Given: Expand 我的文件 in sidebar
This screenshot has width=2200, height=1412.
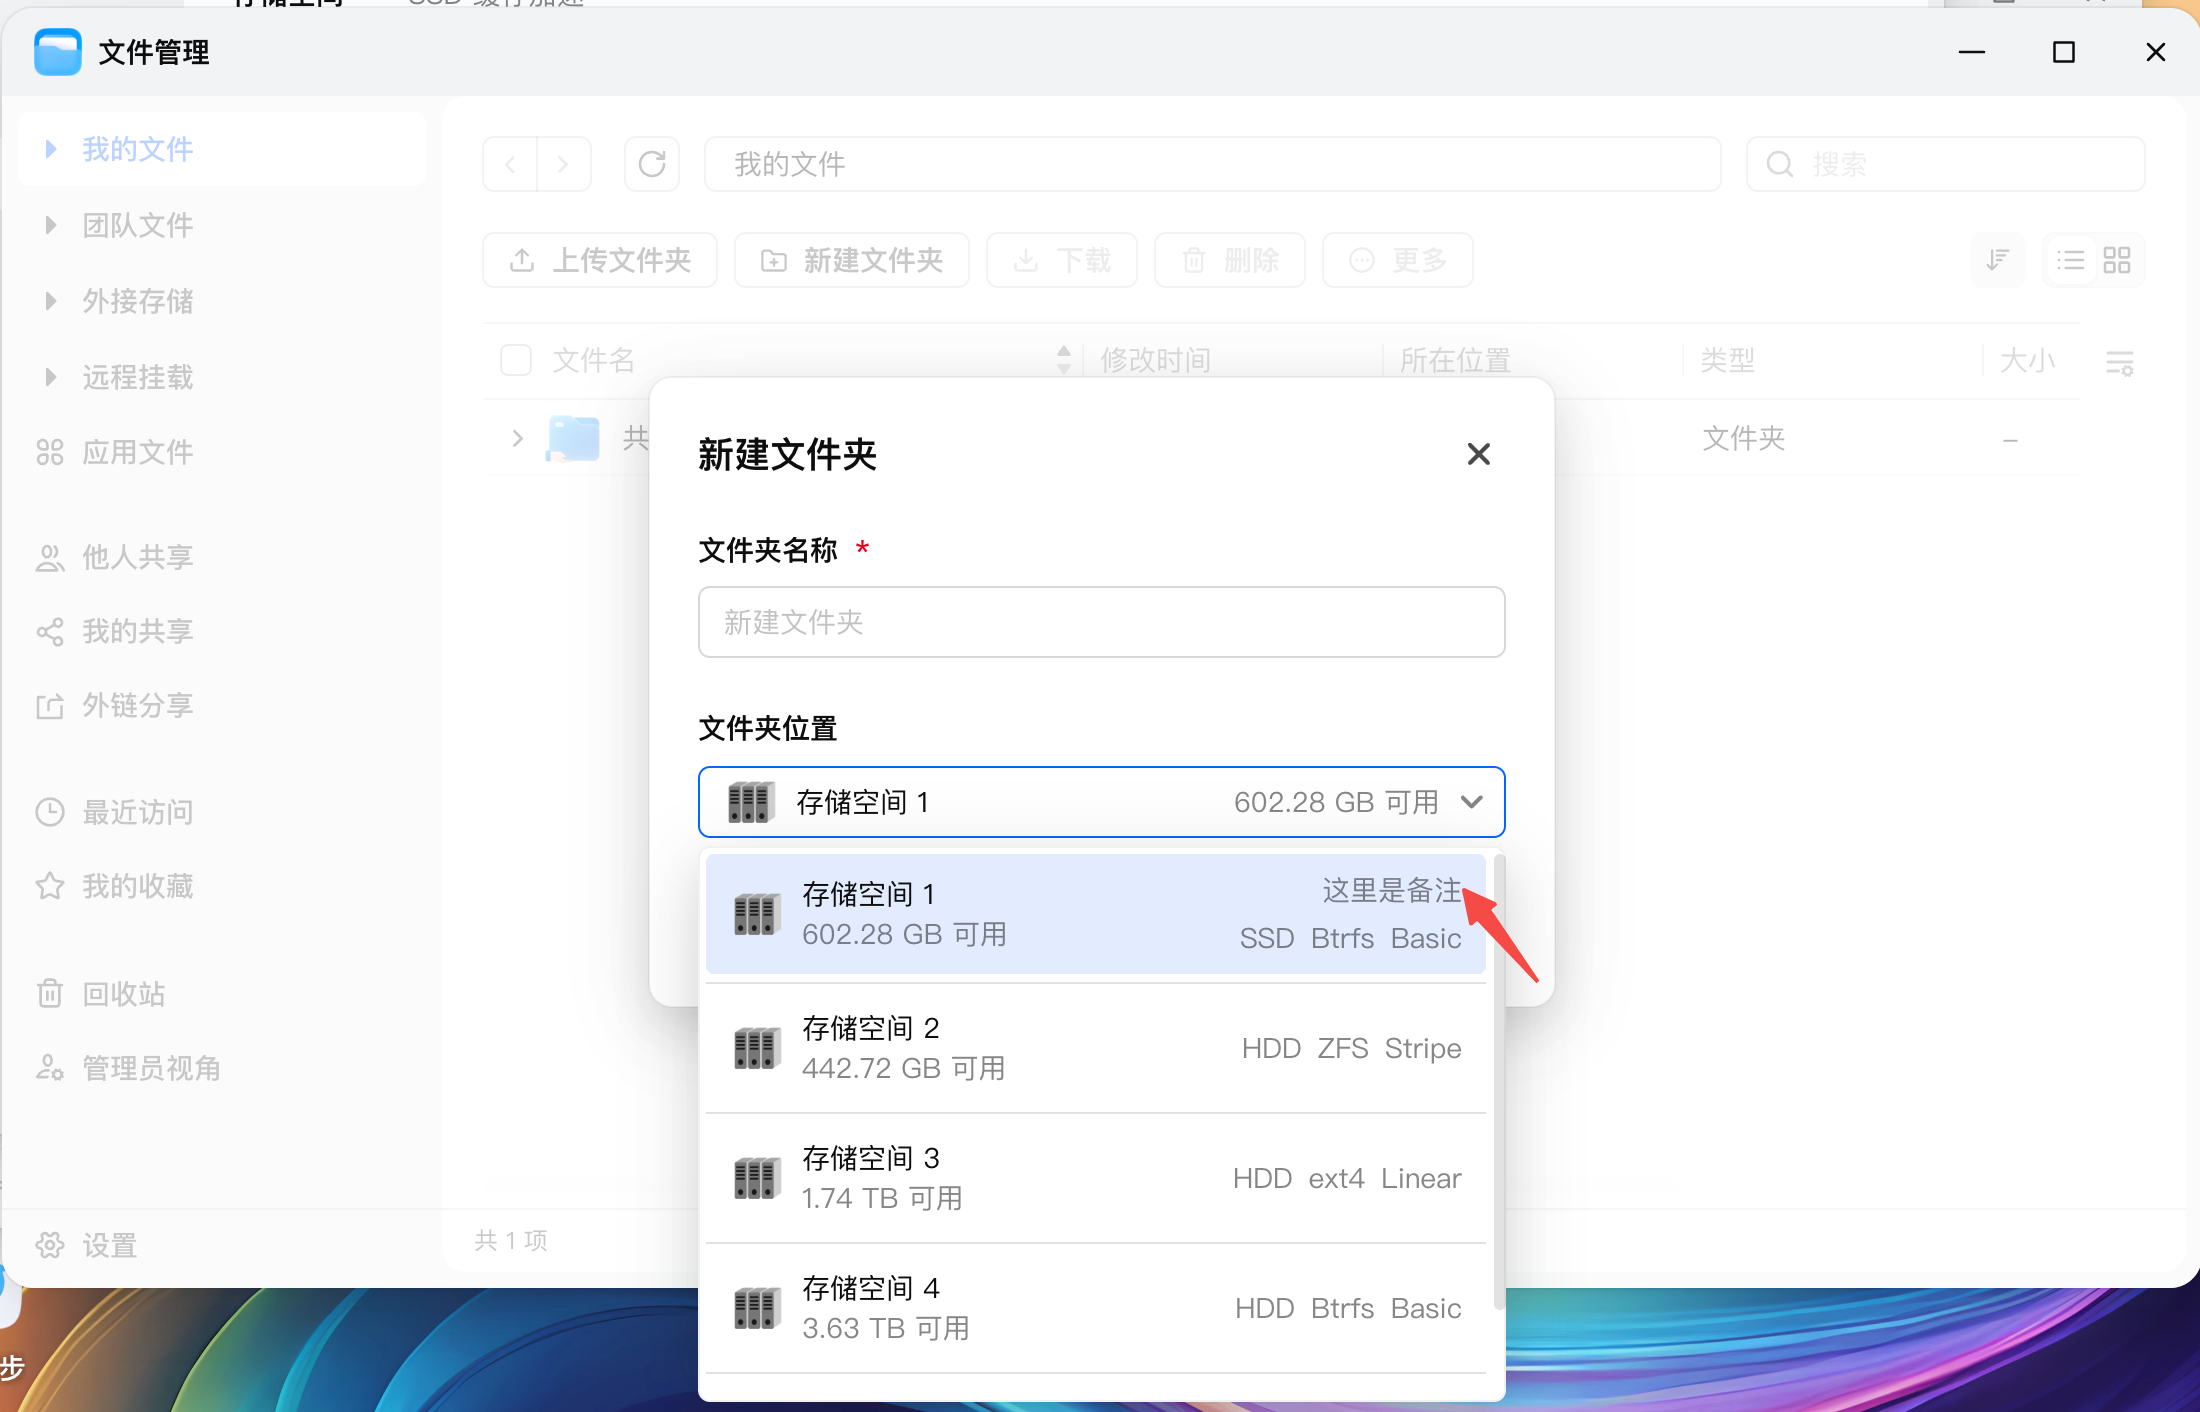Looking at the screenshot, I should click(50, 149).
